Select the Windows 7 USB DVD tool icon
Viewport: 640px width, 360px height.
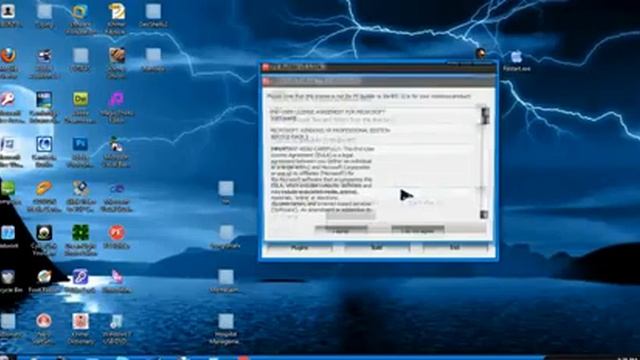tap(116, 321)
